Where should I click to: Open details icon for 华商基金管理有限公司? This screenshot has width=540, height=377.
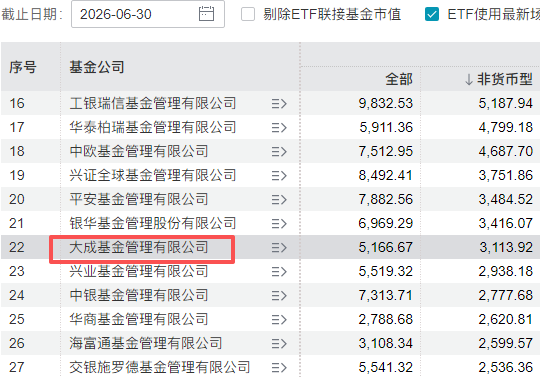[279, 319]
